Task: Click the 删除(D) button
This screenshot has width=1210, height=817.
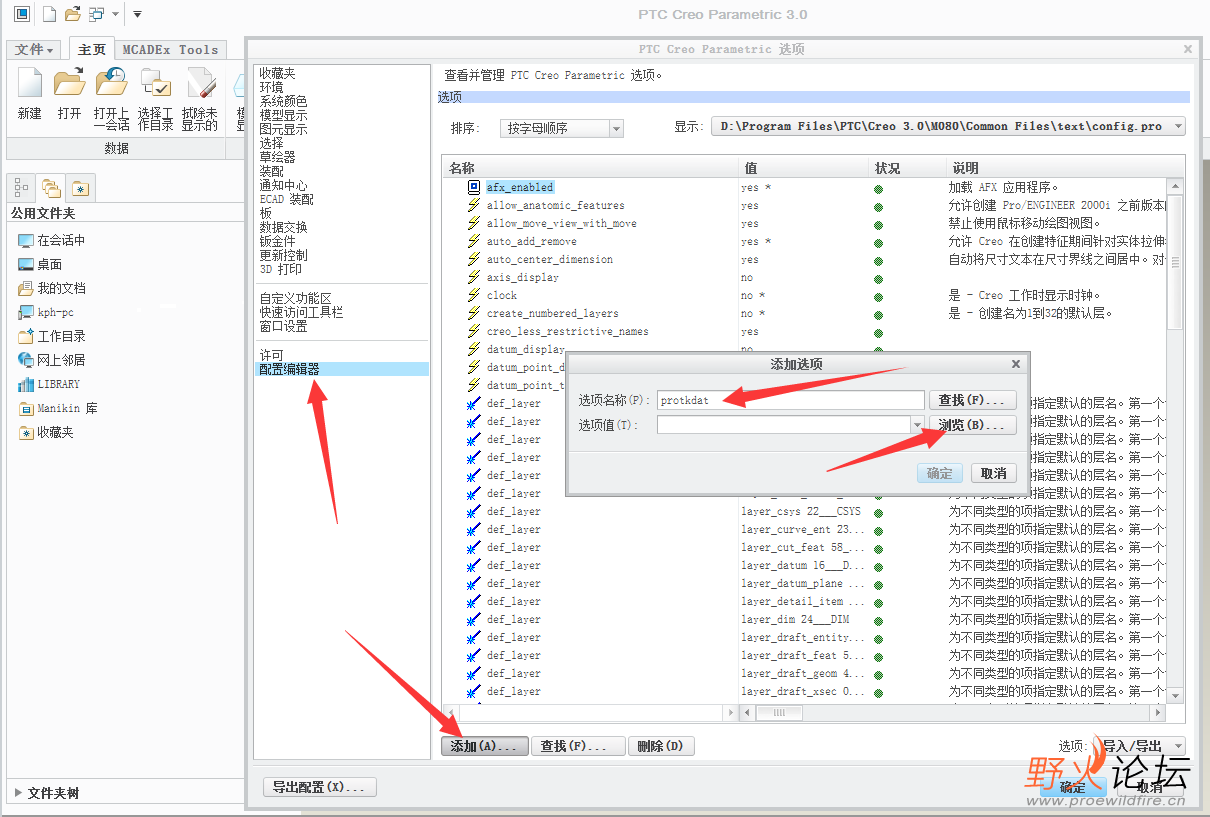Action: (x=660, y=746)
